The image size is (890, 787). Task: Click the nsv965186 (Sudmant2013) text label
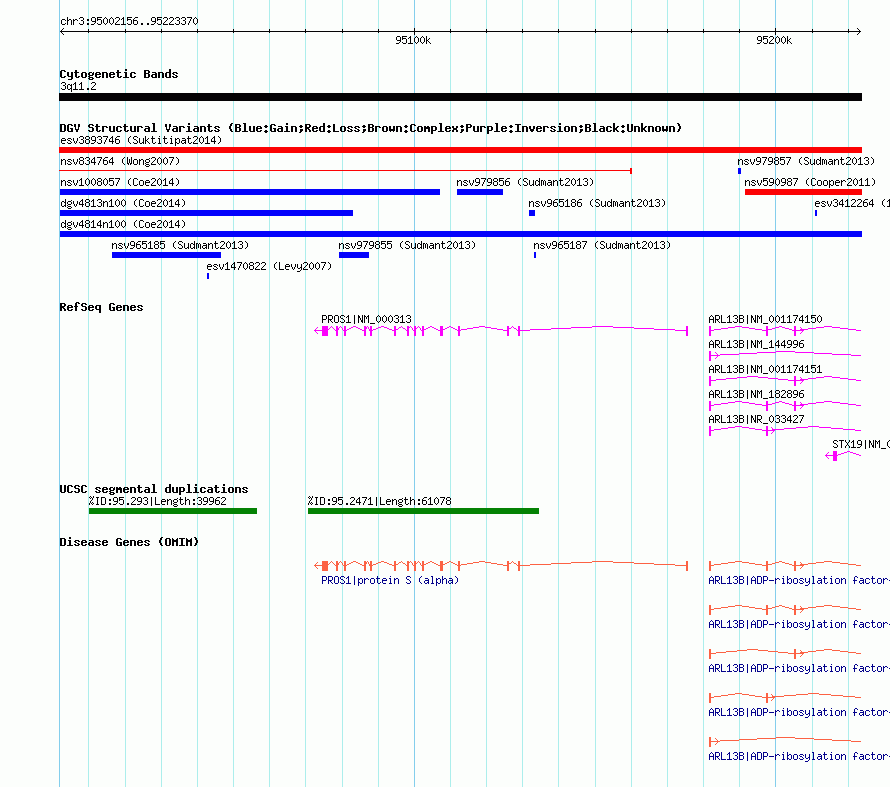pyautogui.click(x=597, y=203)
